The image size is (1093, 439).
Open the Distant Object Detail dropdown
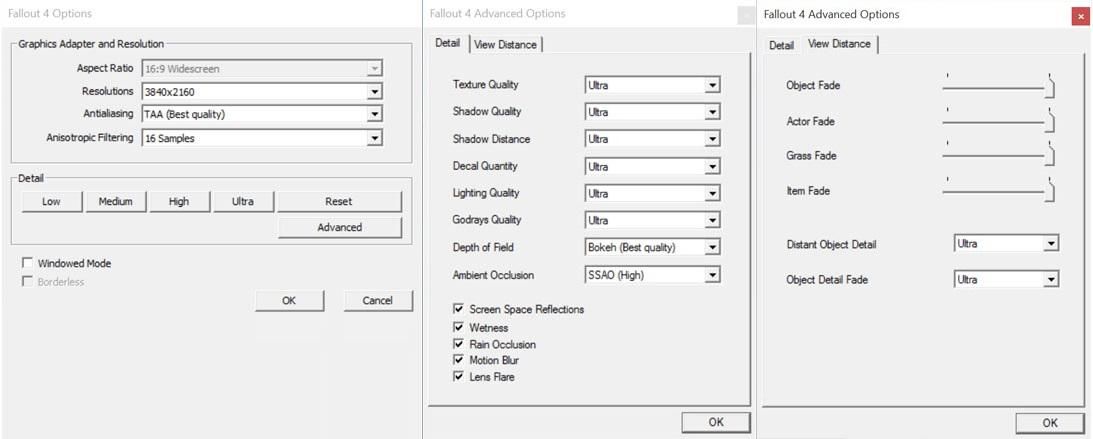pos(1006,244)
